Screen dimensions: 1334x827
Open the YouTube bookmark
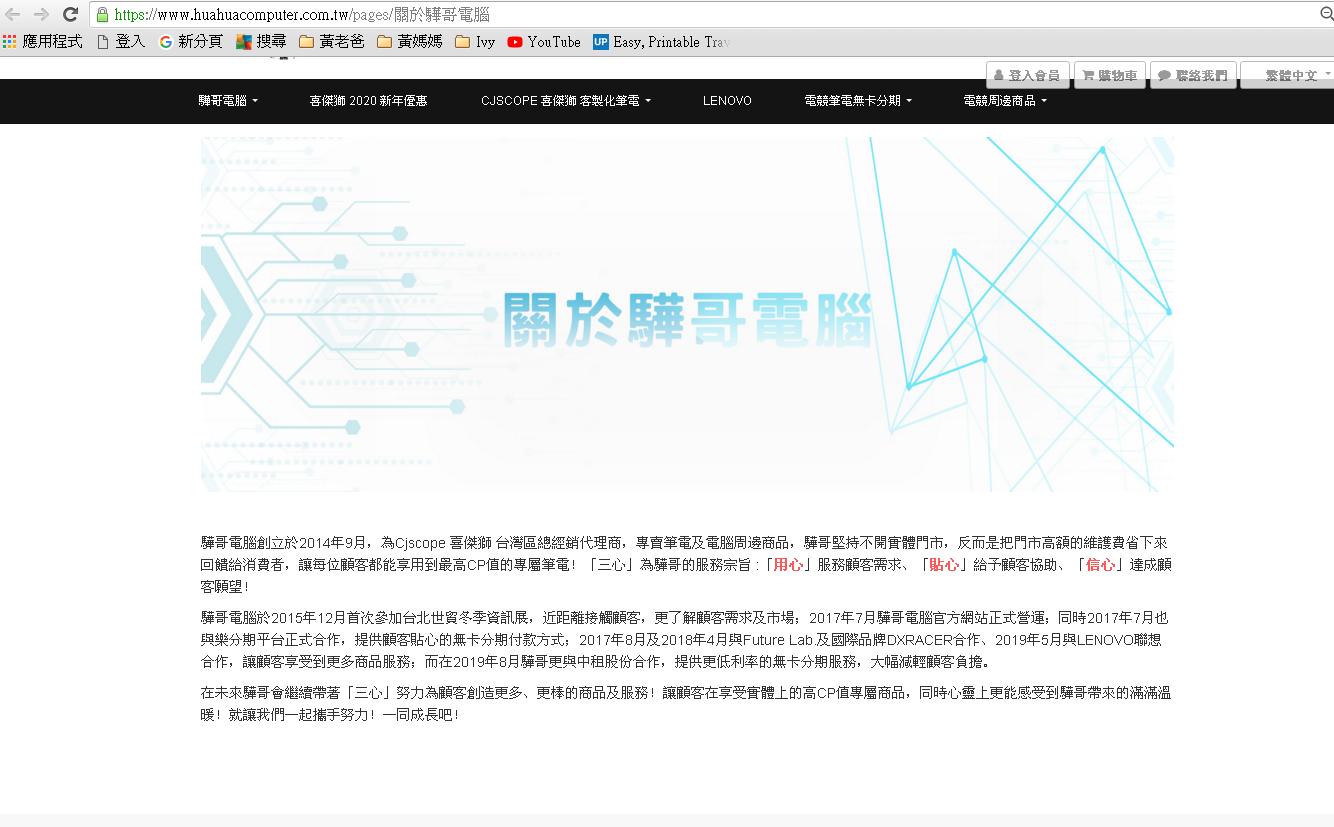tap(544, 42)
